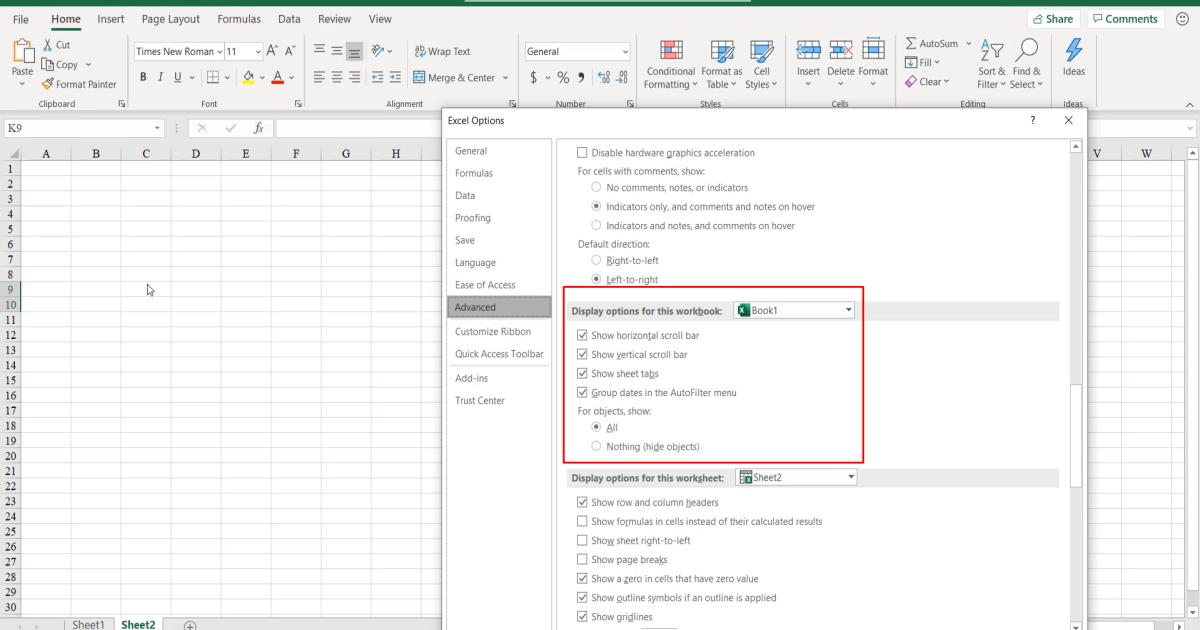Pick a font color from the swatch

coord(278,77)
